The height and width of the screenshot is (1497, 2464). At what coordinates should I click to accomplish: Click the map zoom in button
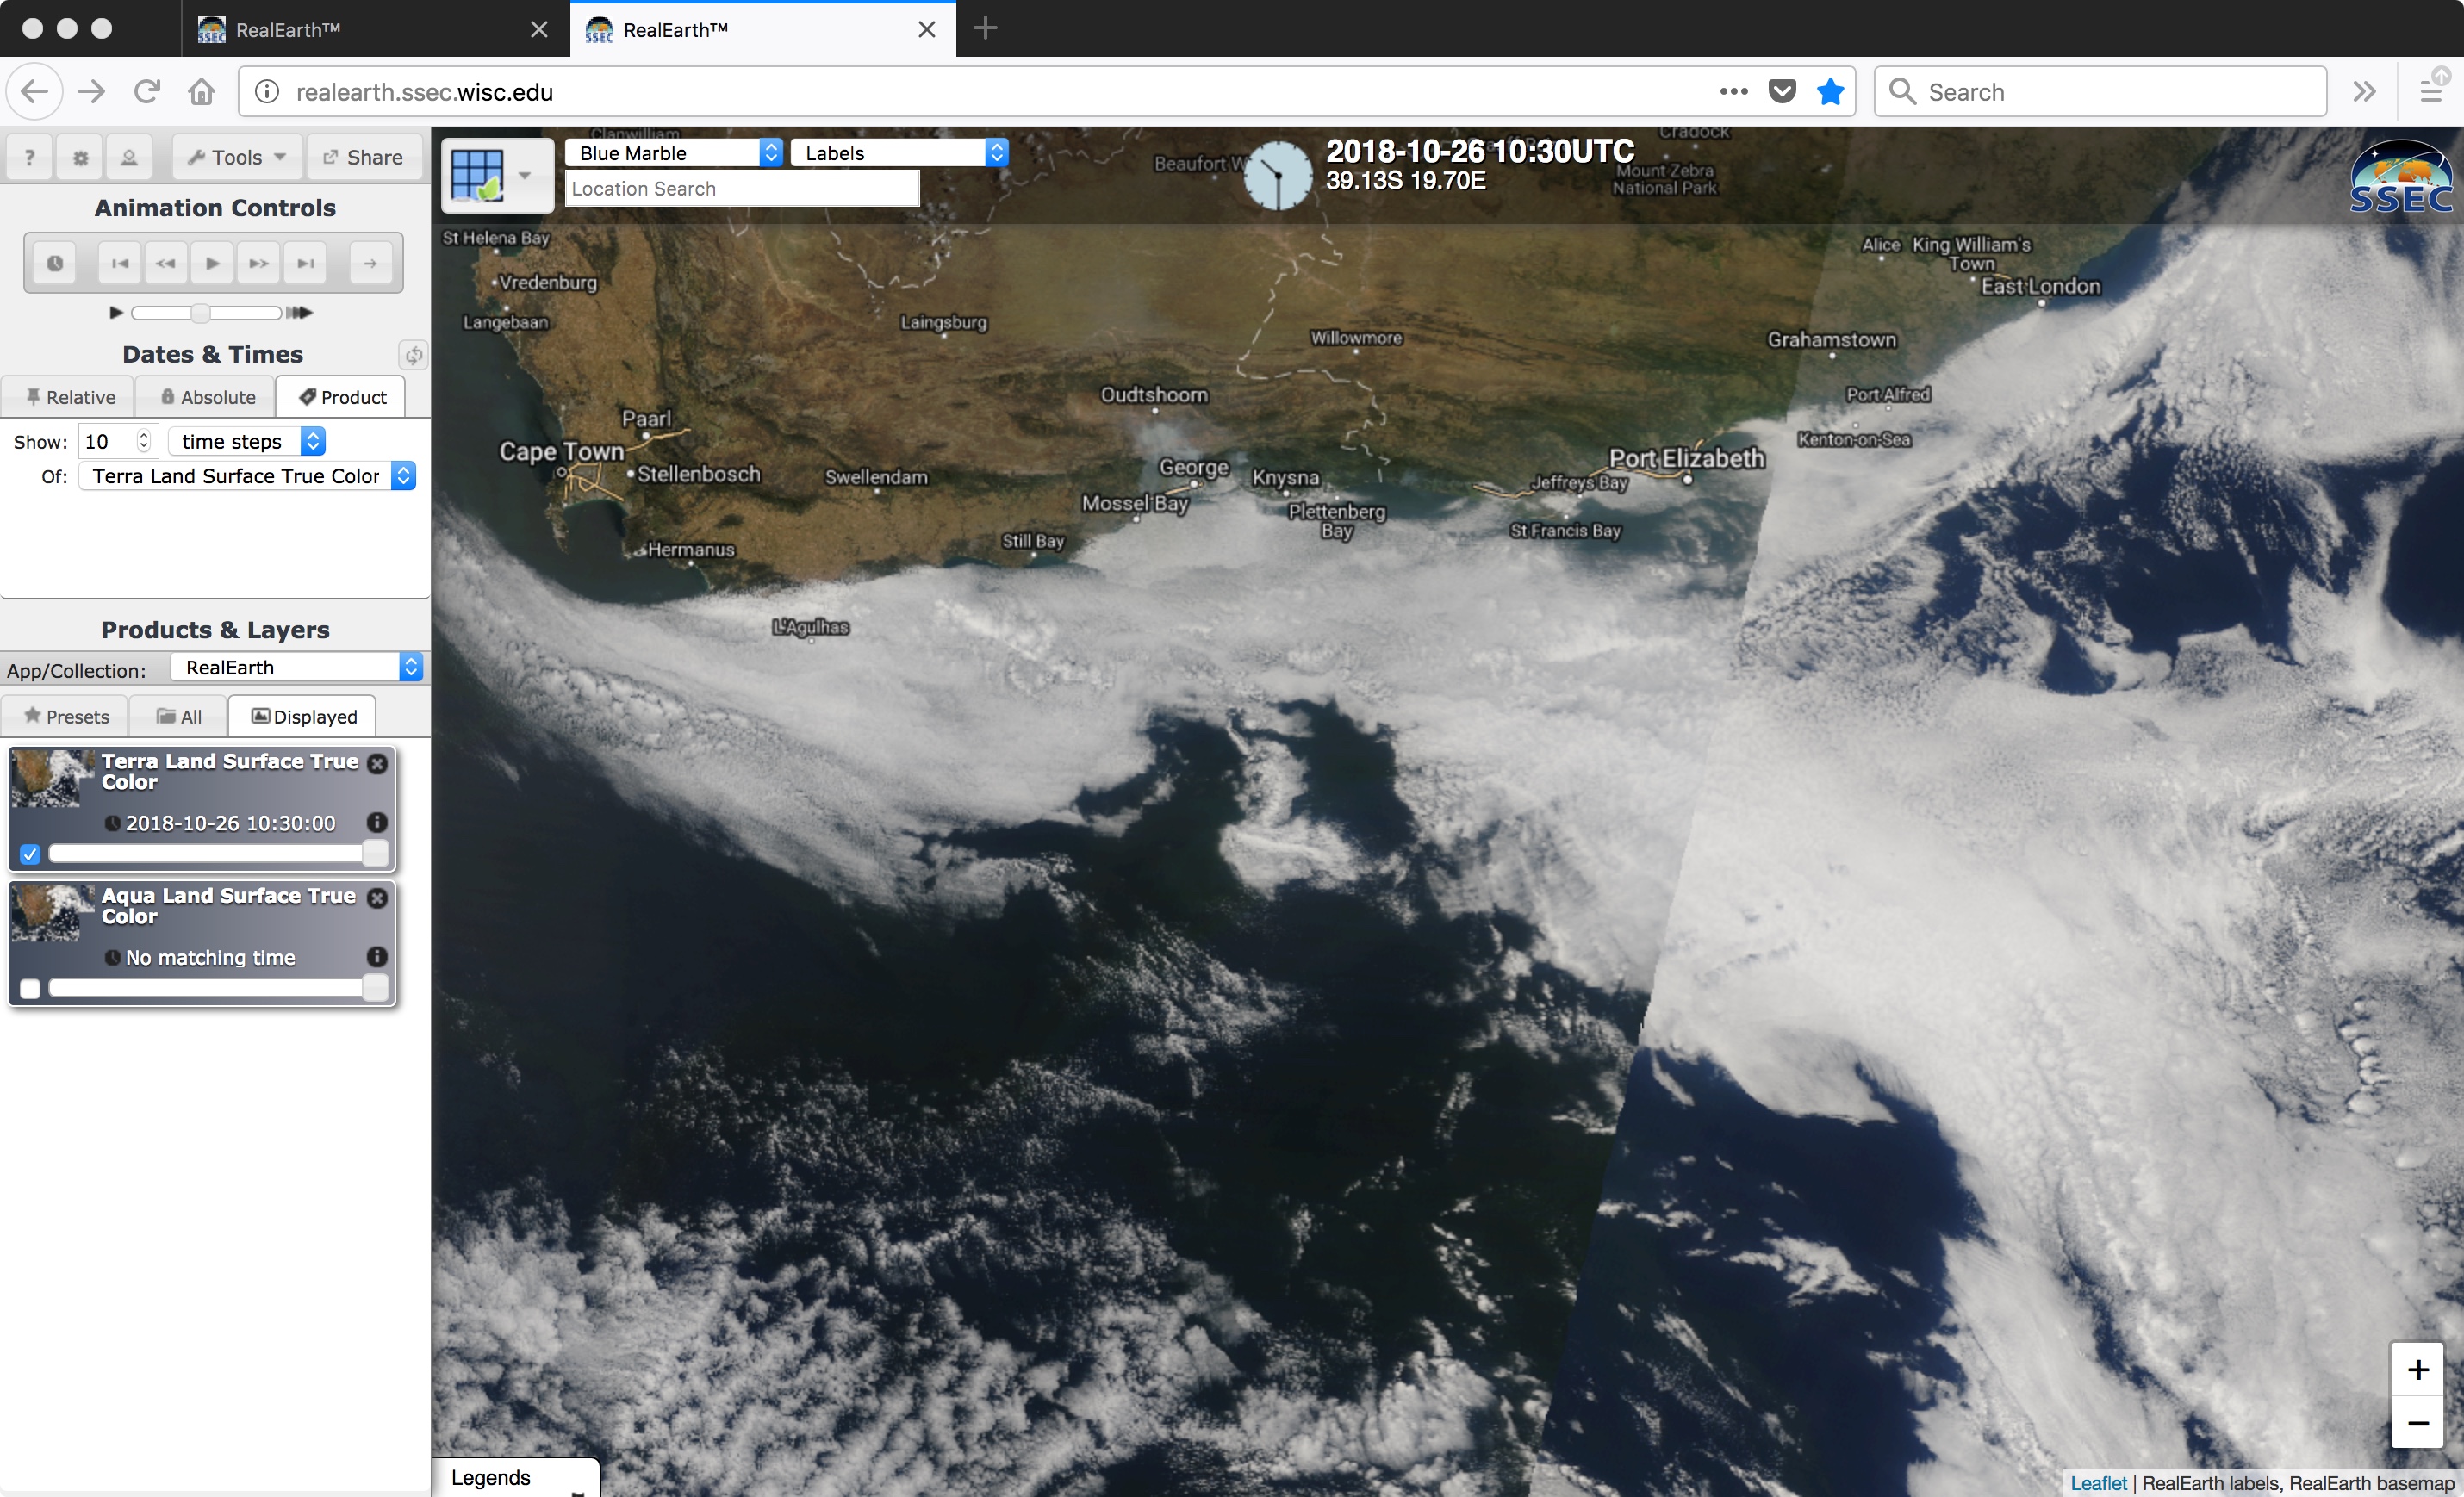2417,1369
